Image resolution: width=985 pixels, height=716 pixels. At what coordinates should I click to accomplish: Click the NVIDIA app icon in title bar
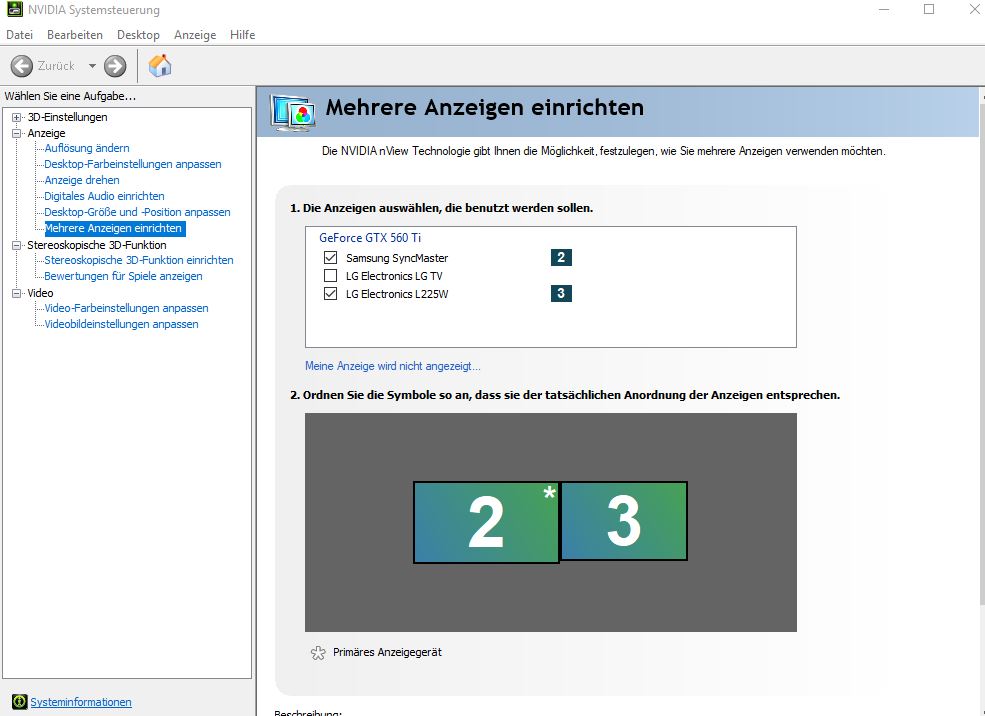coord(14,9)
